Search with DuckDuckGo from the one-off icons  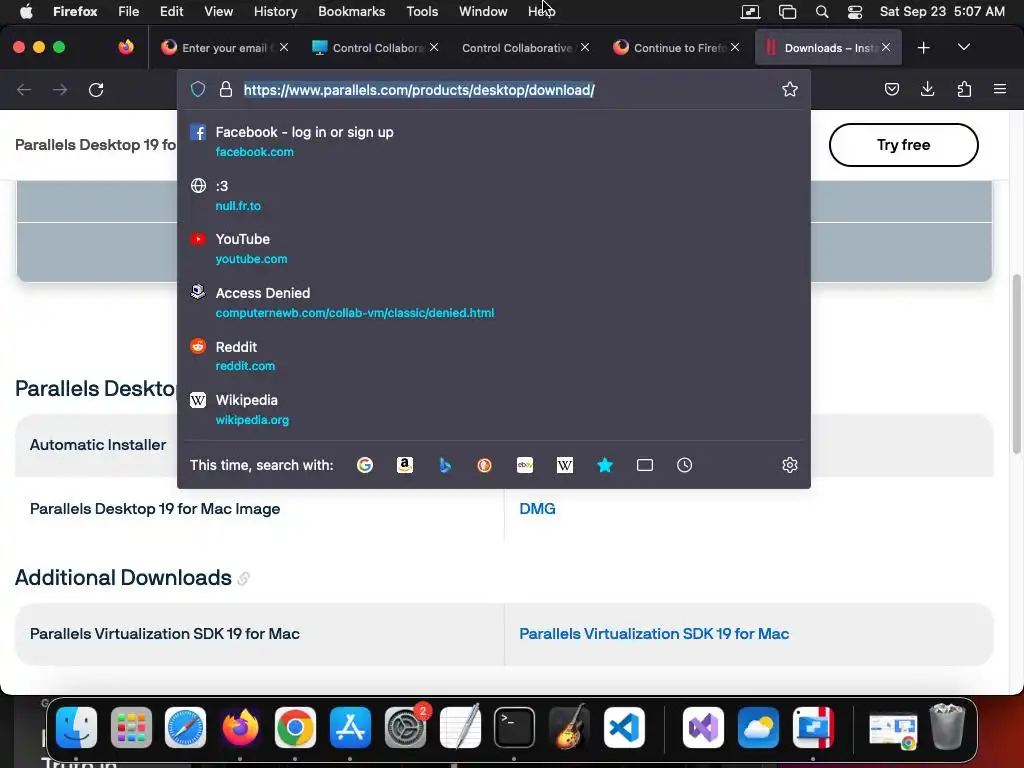click(485, 465)
